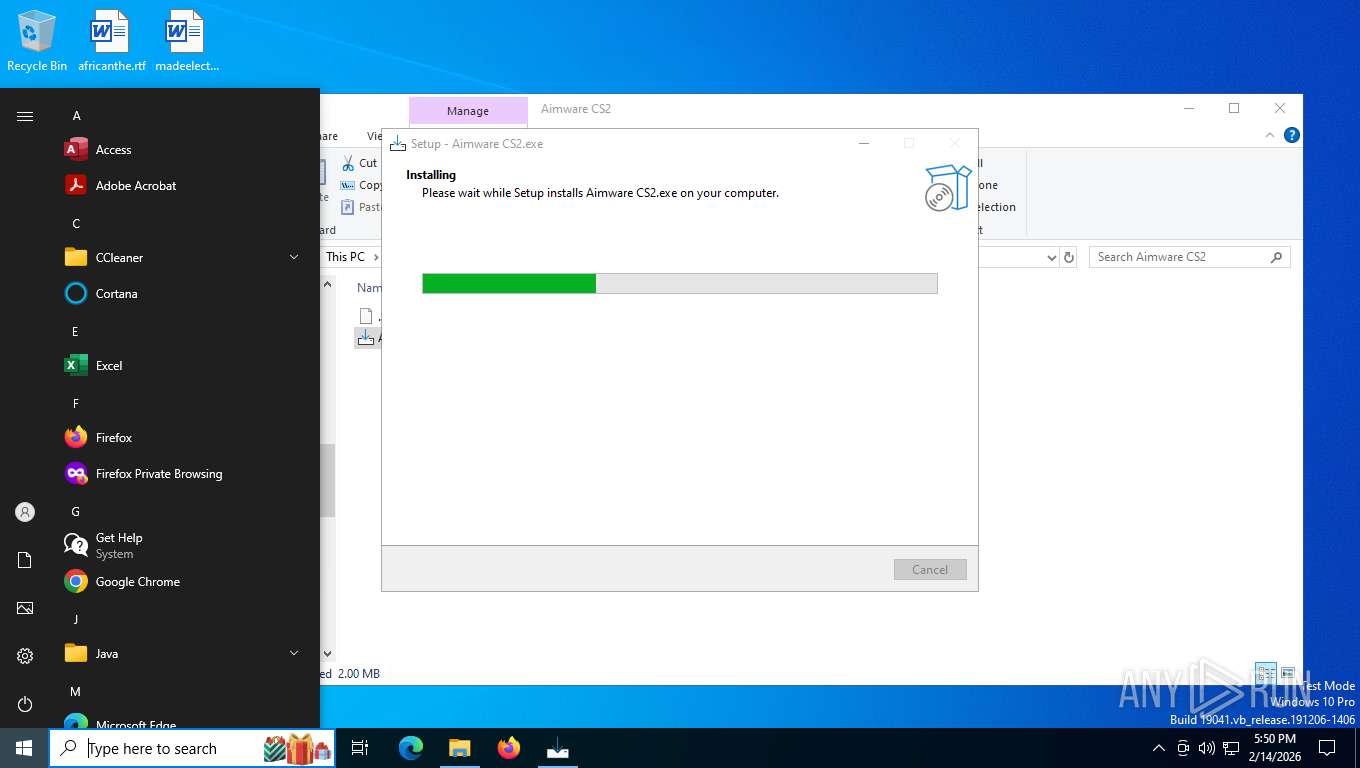
Task: Minimize the Setup installer window
Action: [x=863, y=143]
